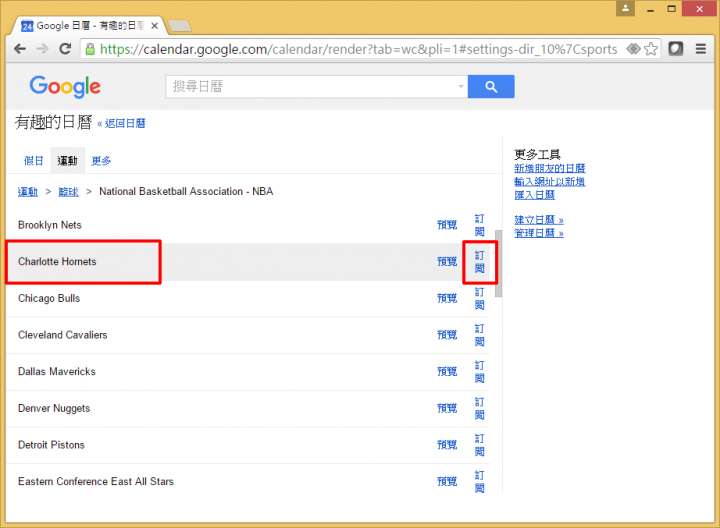Click the 建立日曆 link
The width and height of the screenshot is (720, 528).
(x=539, y=220)
